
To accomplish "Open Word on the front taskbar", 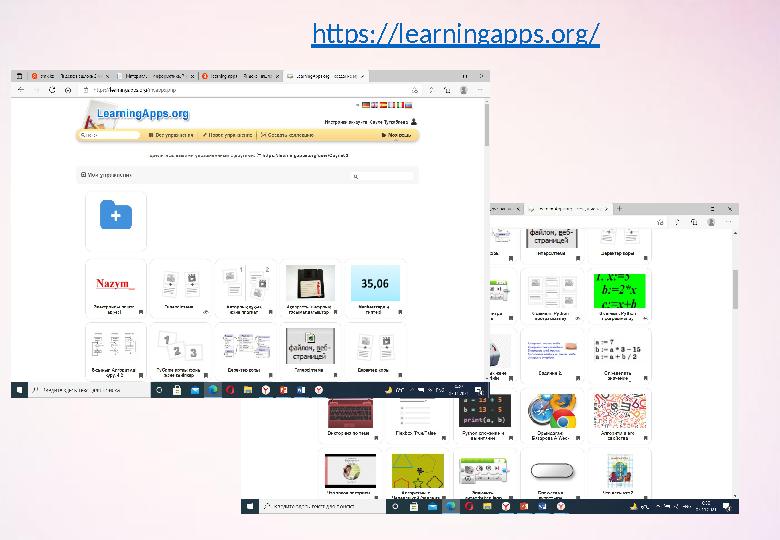I will point(301,390).
